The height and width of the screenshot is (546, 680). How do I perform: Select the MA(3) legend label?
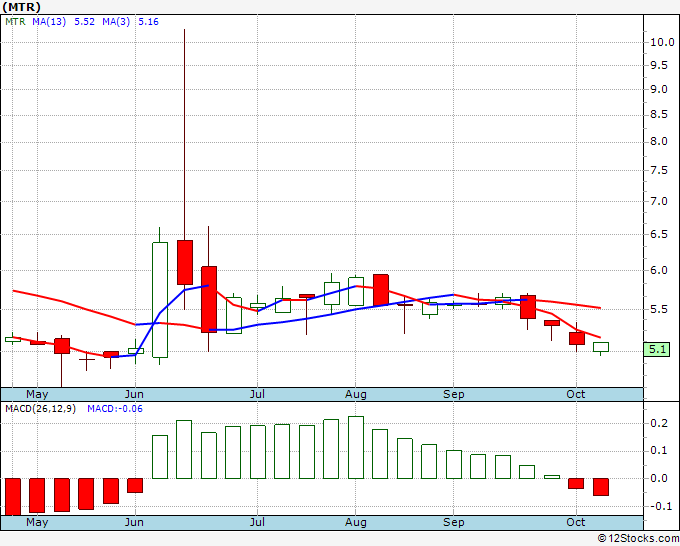point(116,21)
